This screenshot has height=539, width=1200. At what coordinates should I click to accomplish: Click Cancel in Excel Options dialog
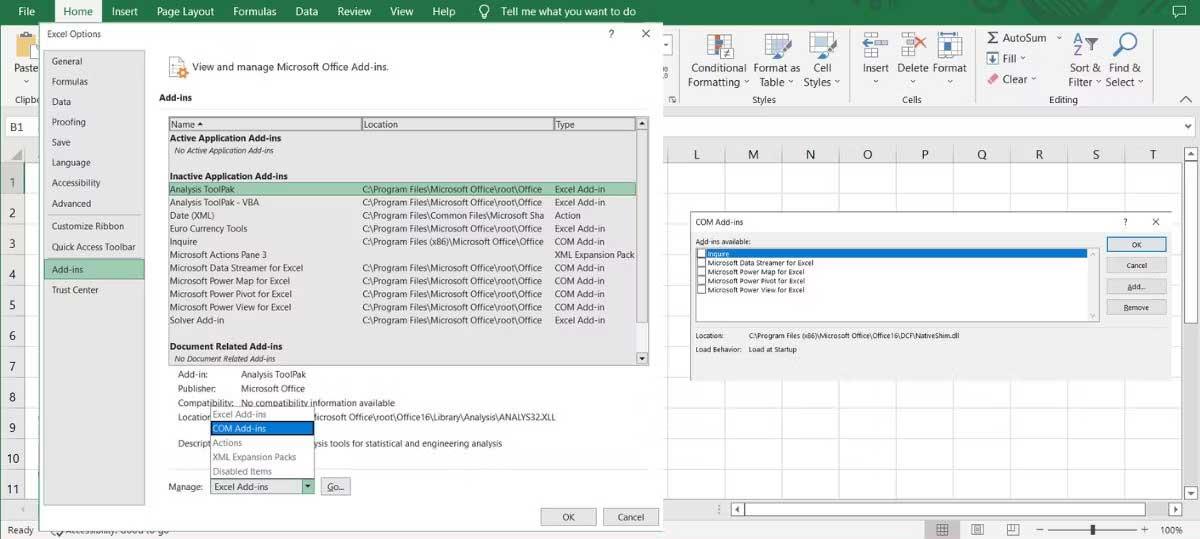click(x=631, y=517)
